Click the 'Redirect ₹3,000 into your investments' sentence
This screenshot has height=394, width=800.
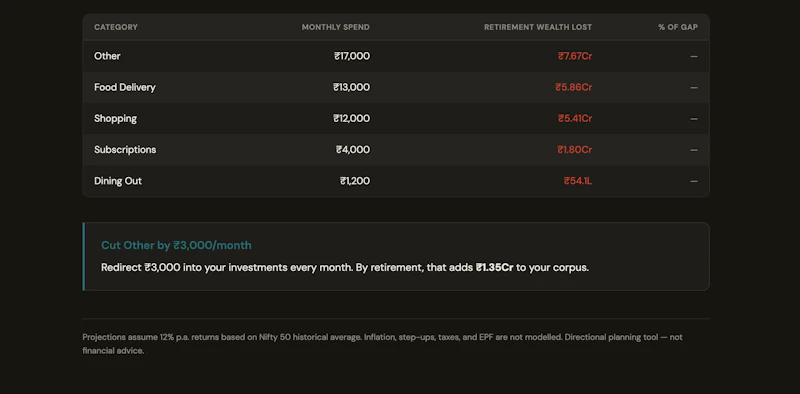click(345, 267)
